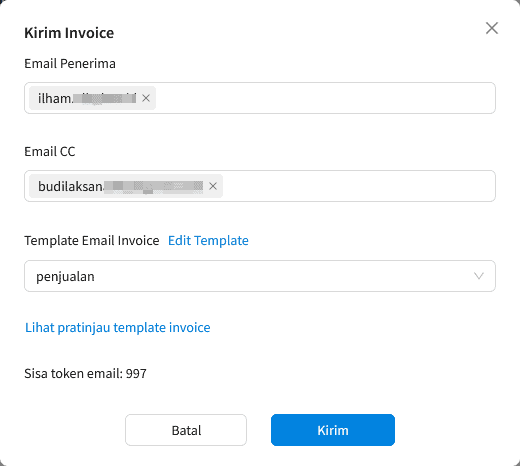Select the budilaksan email chip
Viewport: 520px width, 466px height.
pyautogui.click(x=120, y=186)
